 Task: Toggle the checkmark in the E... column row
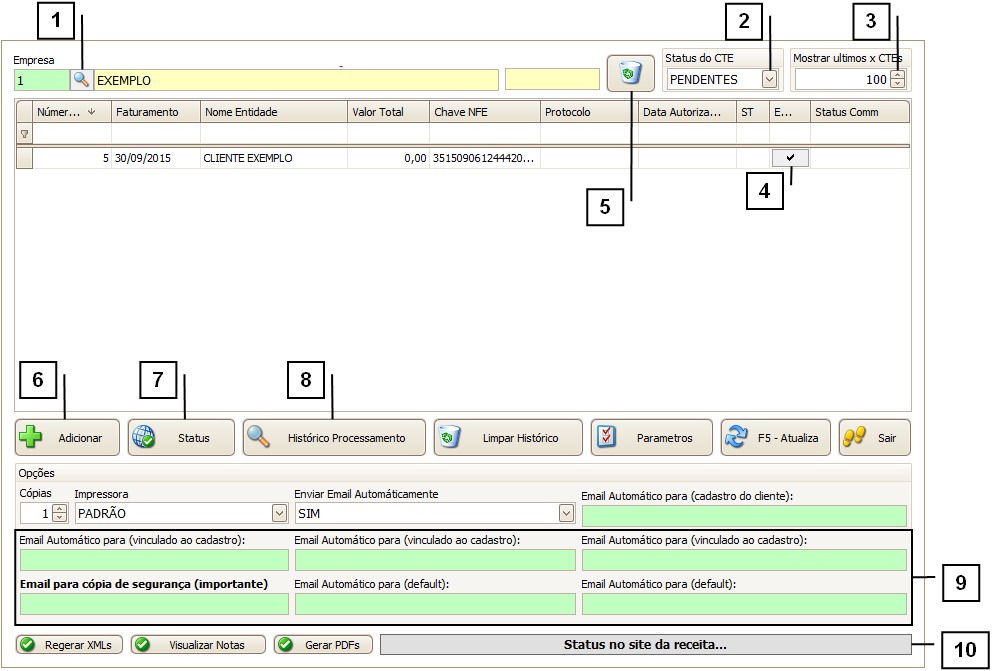pos(790,158)
